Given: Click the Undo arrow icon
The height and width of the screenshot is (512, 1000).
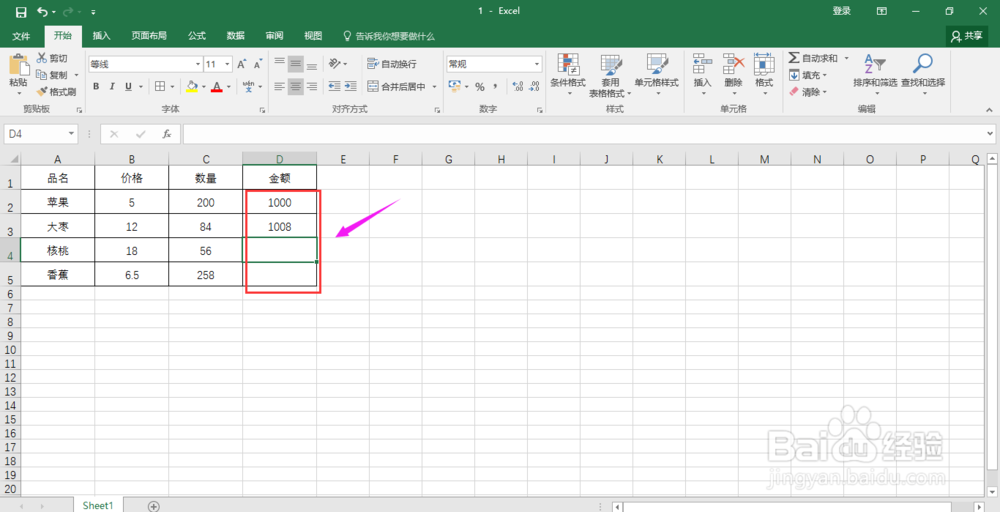Looking at the screenshot, I should [x=43, y=11].
